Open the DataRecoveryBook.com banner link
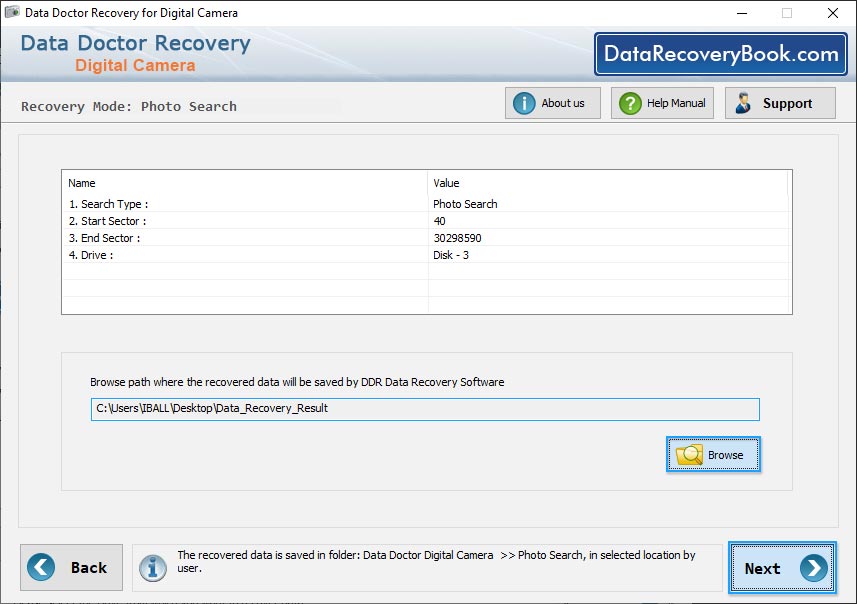This screenshot has height=604, width=857. coord(718,53)
